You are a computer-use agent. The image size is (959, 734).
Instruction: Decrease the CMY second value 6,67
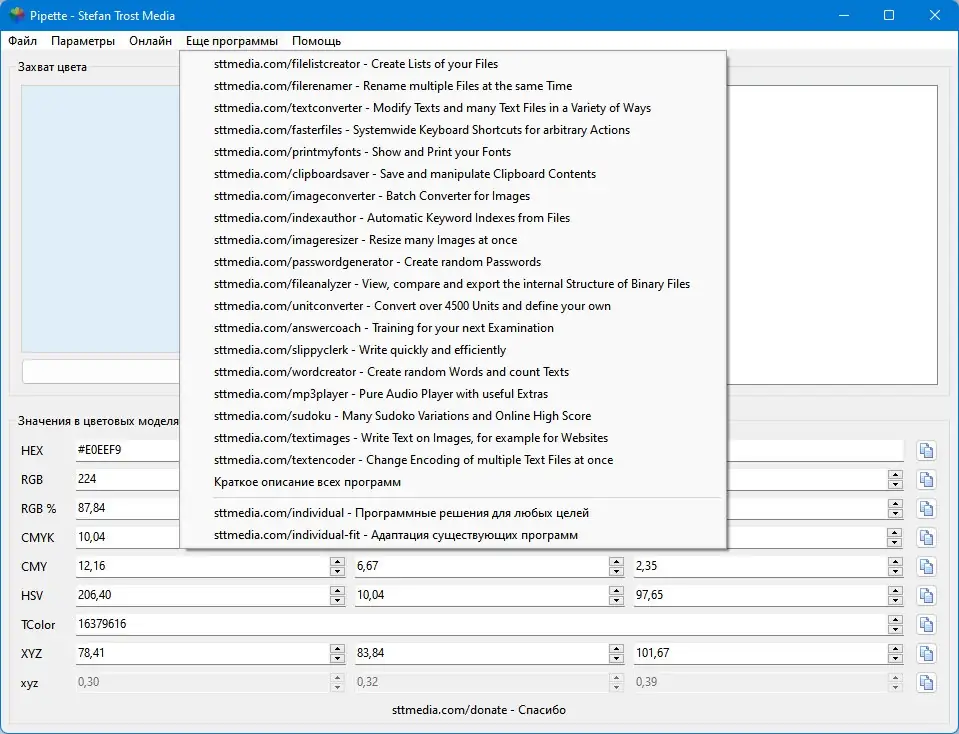click(616, 571)
